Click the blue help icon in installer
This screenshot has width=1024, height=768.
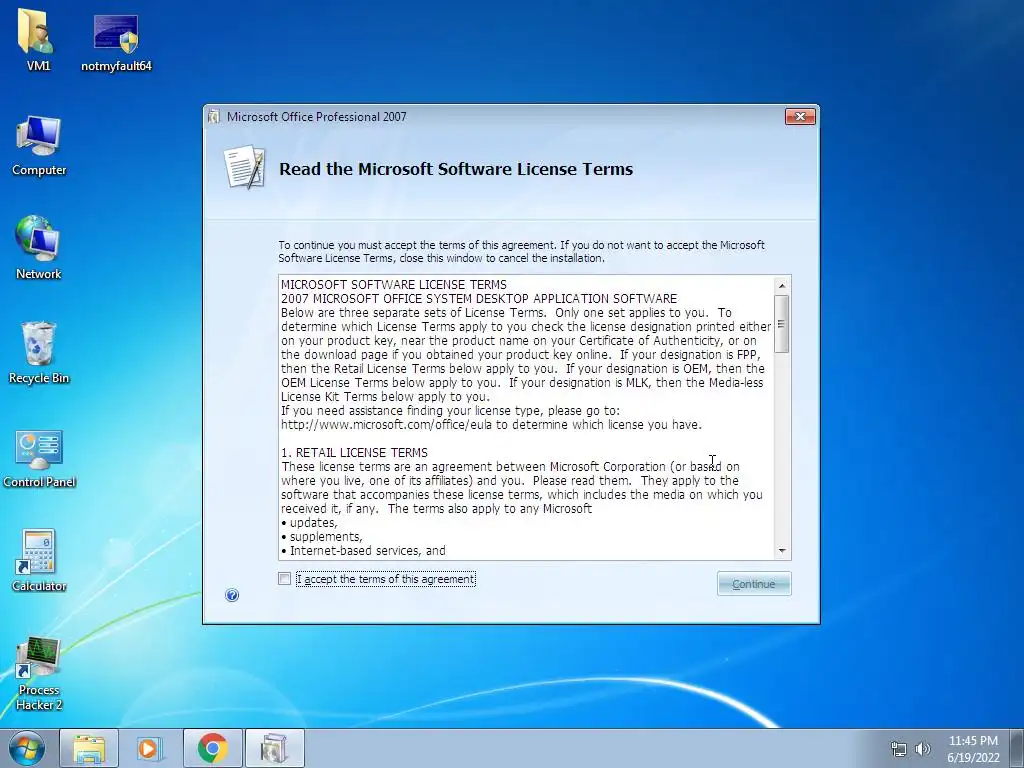tap(232, 595)
